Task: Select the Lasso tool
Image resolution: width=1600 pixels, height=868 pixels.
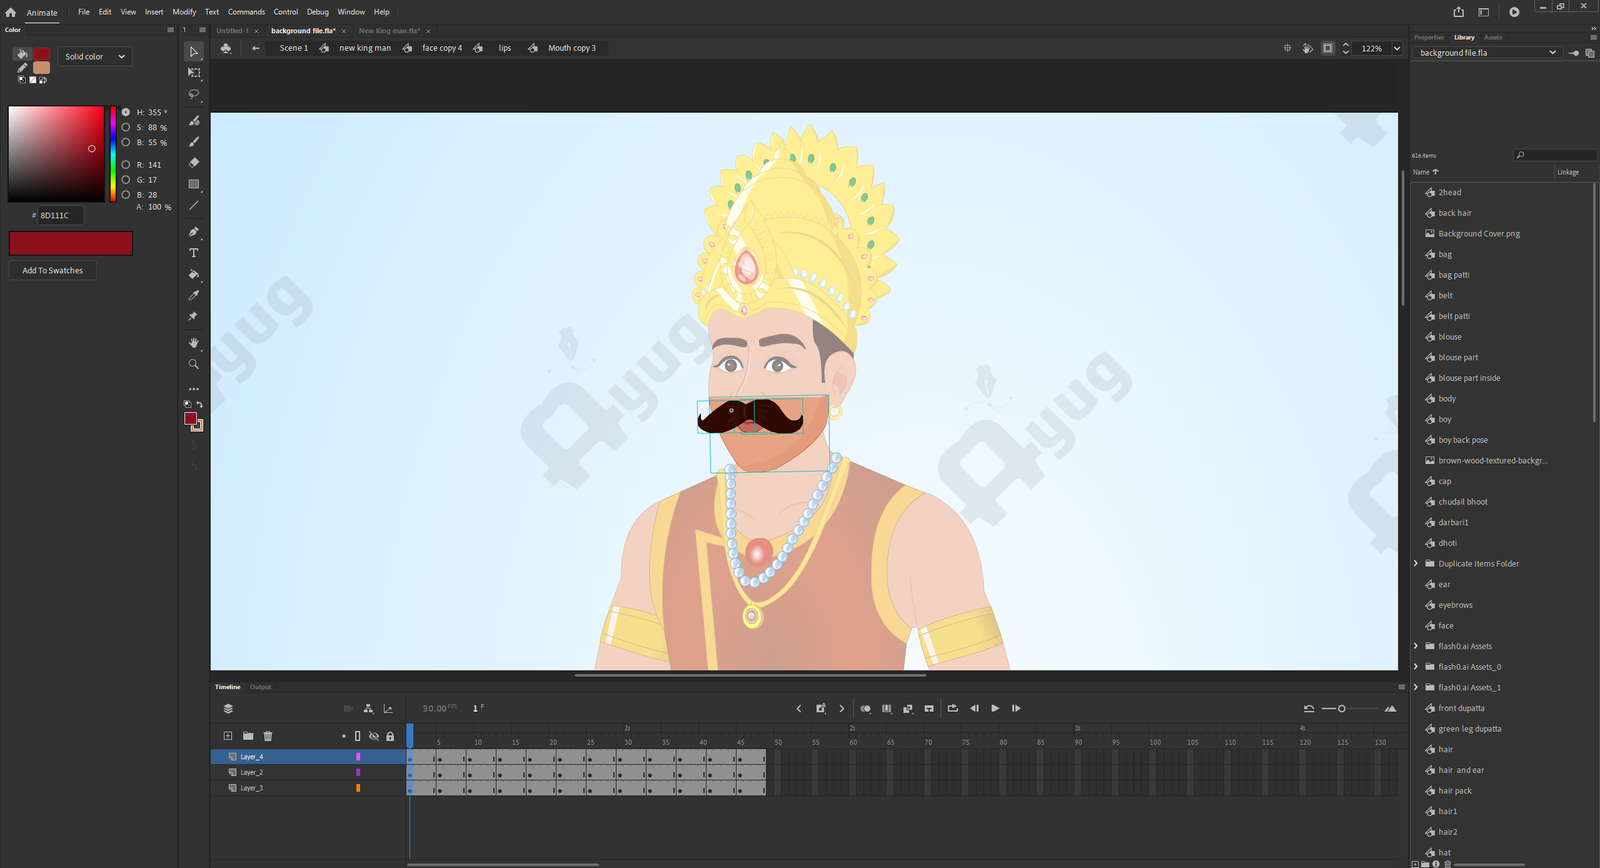Action: [x=194, y=94]
